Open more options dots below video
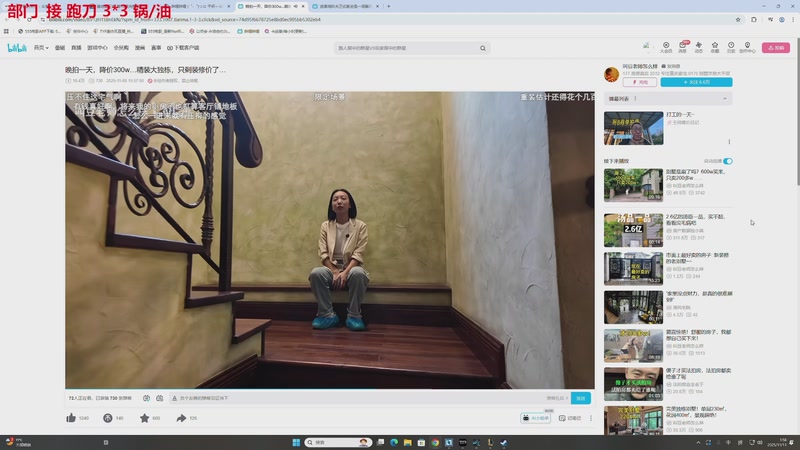 pos(591,418)
